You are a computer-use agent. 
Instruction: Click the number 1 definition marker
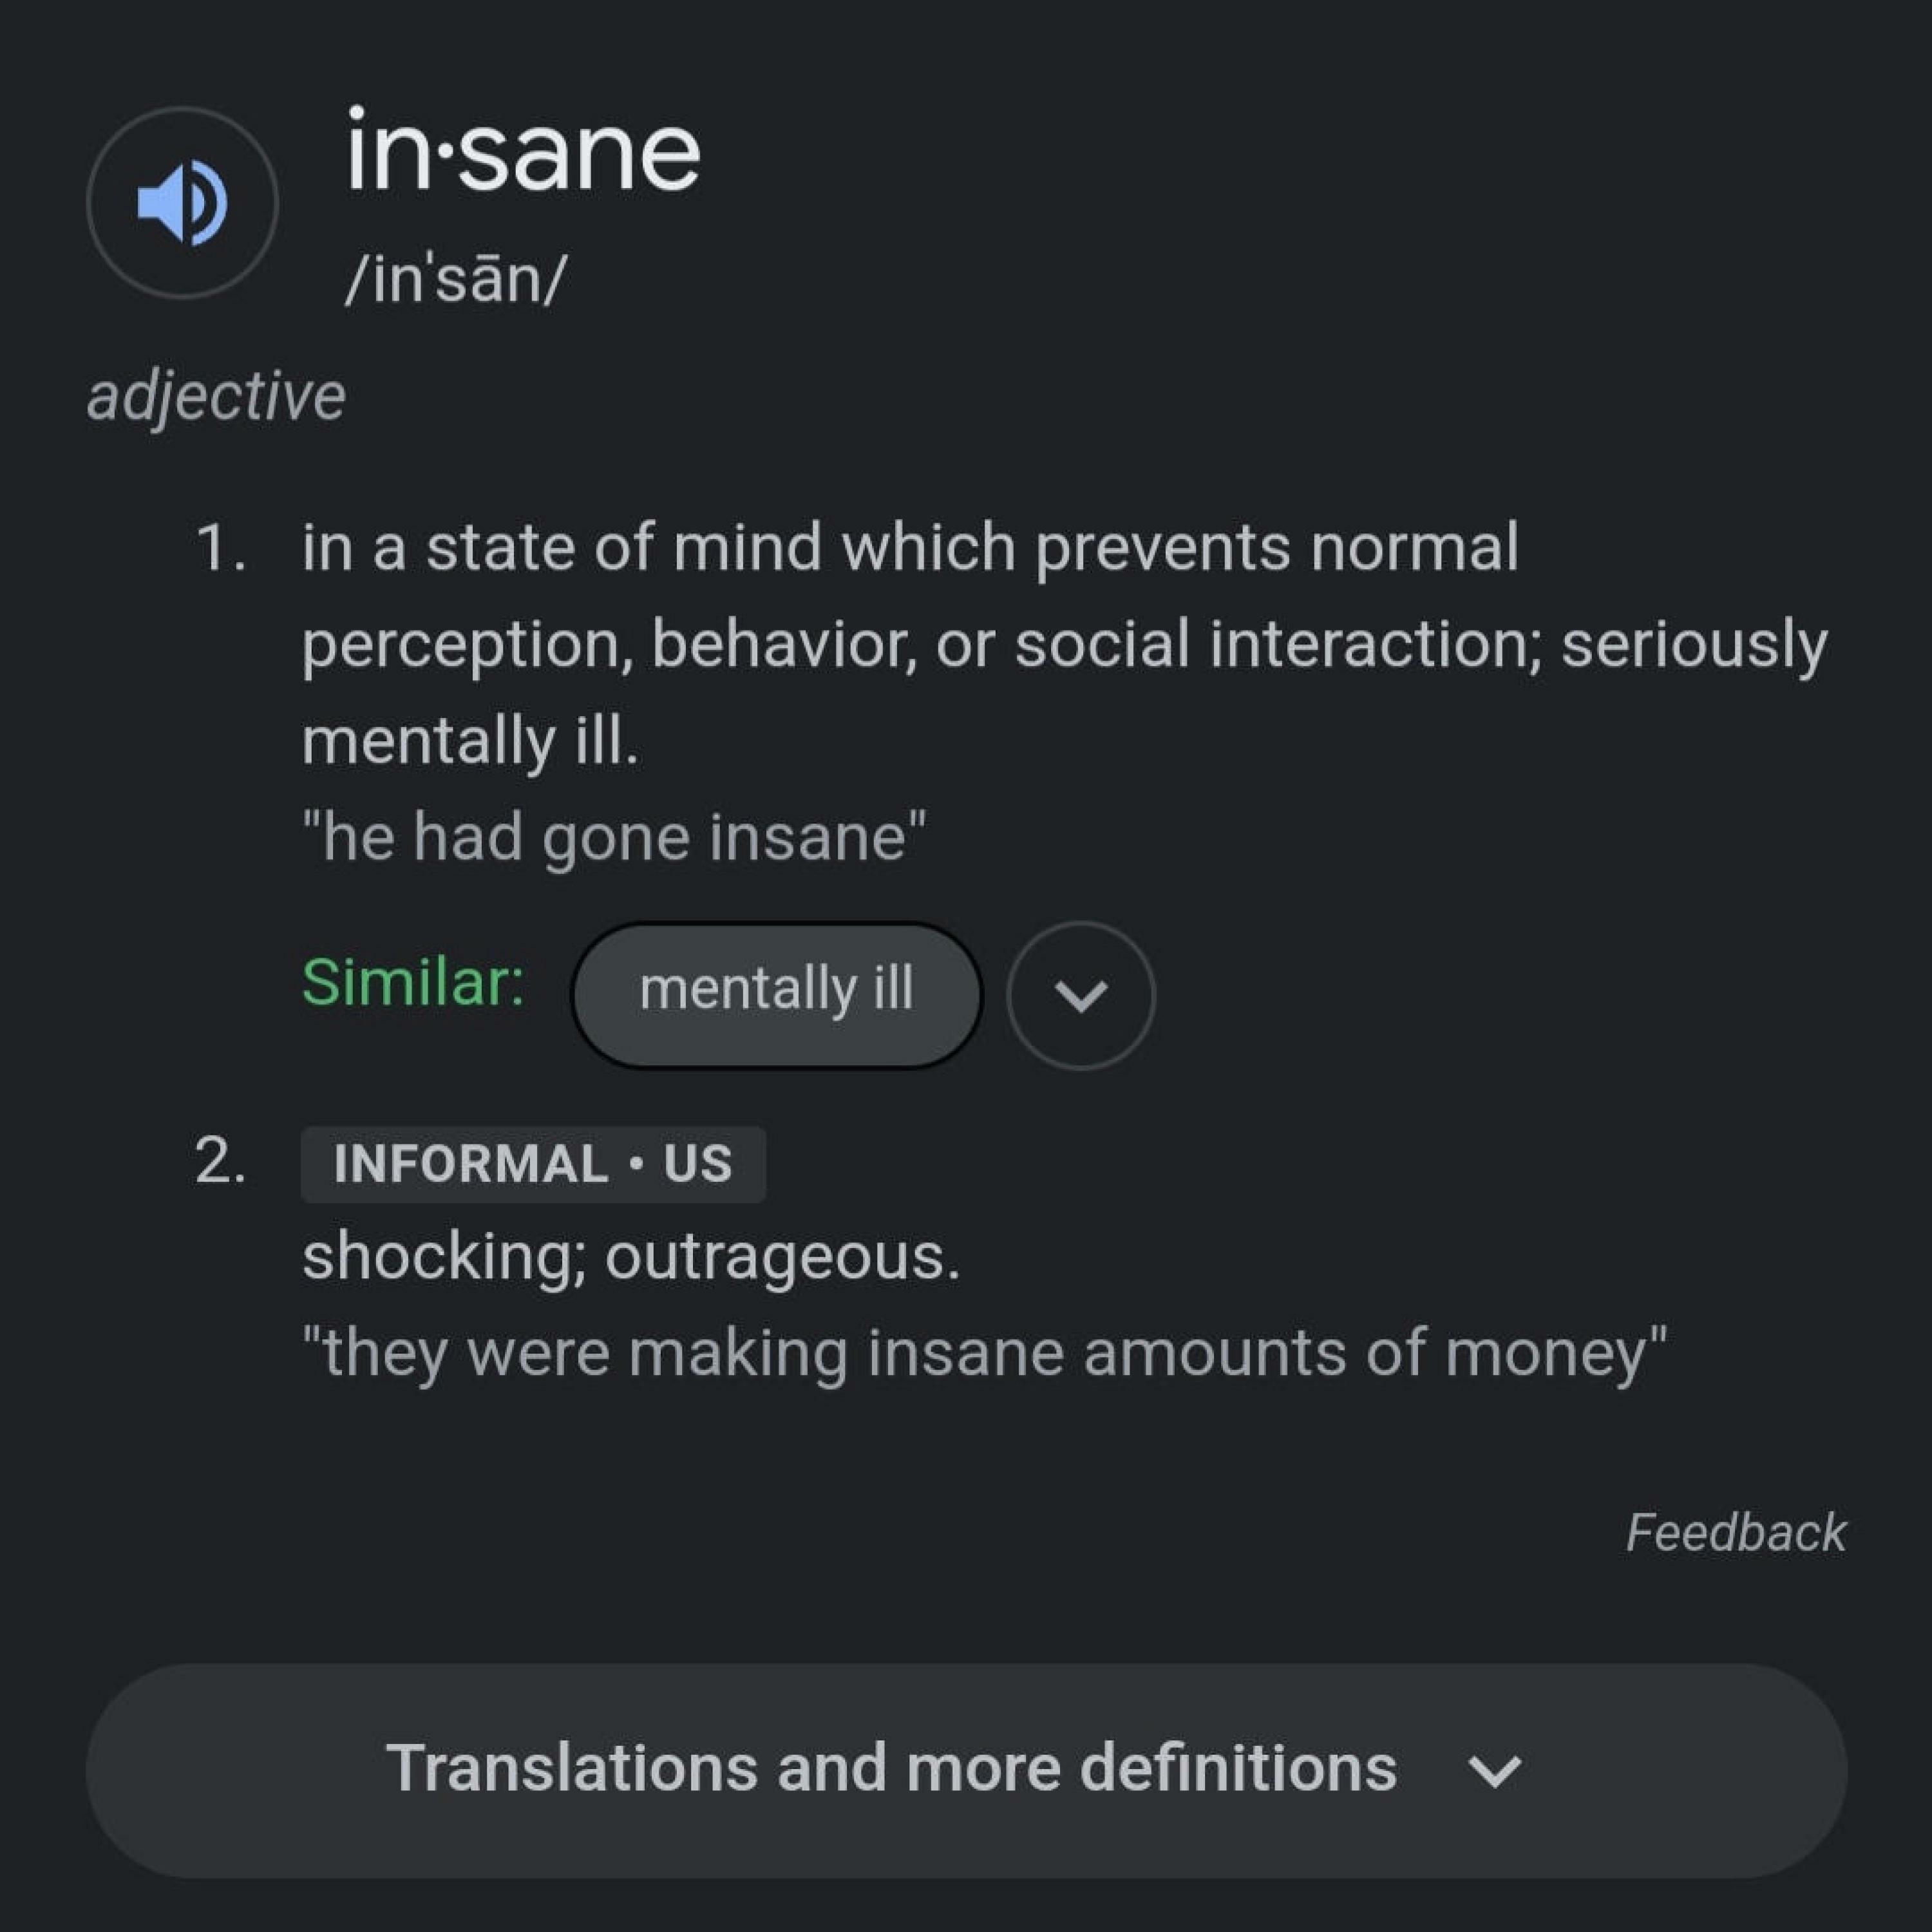pos(220,548)
